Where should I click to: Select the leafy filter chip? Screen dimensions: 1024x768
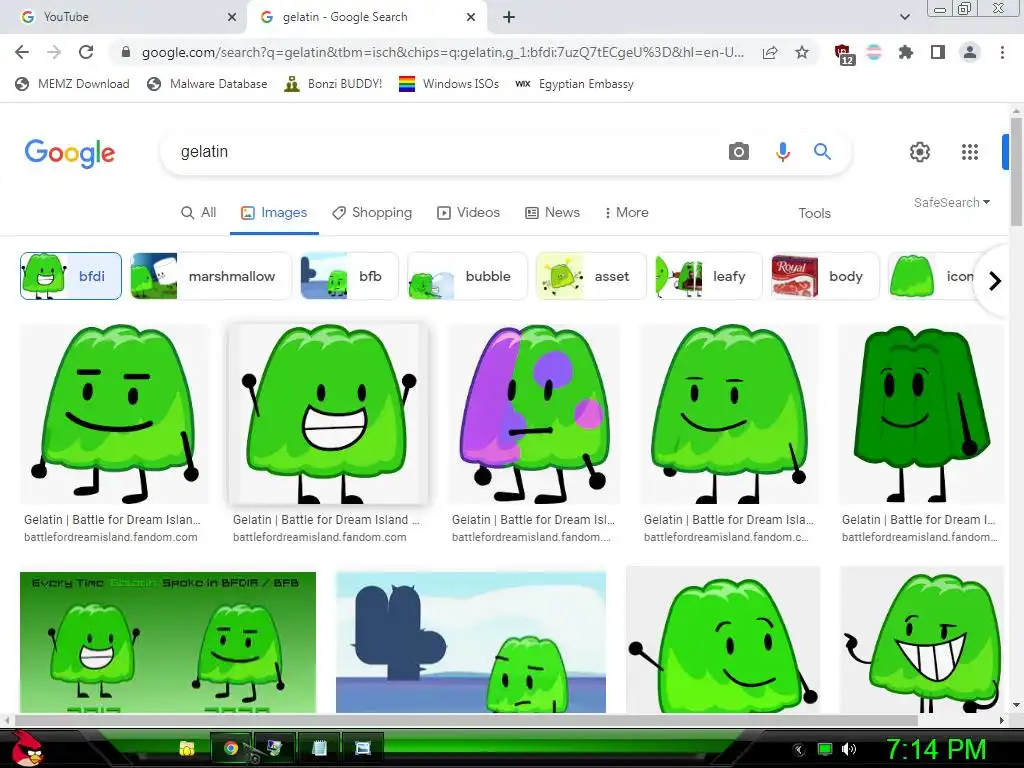709,276
